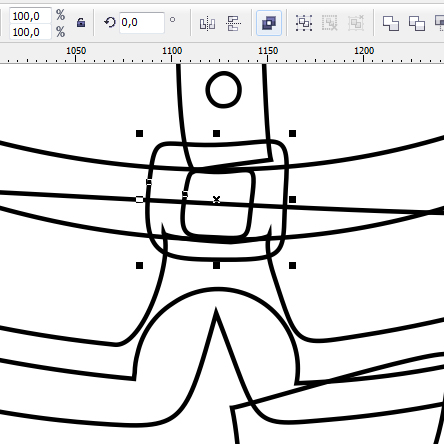Click the angle of rotation field
The image size is (444, 444).
click(x=142, y=23)
